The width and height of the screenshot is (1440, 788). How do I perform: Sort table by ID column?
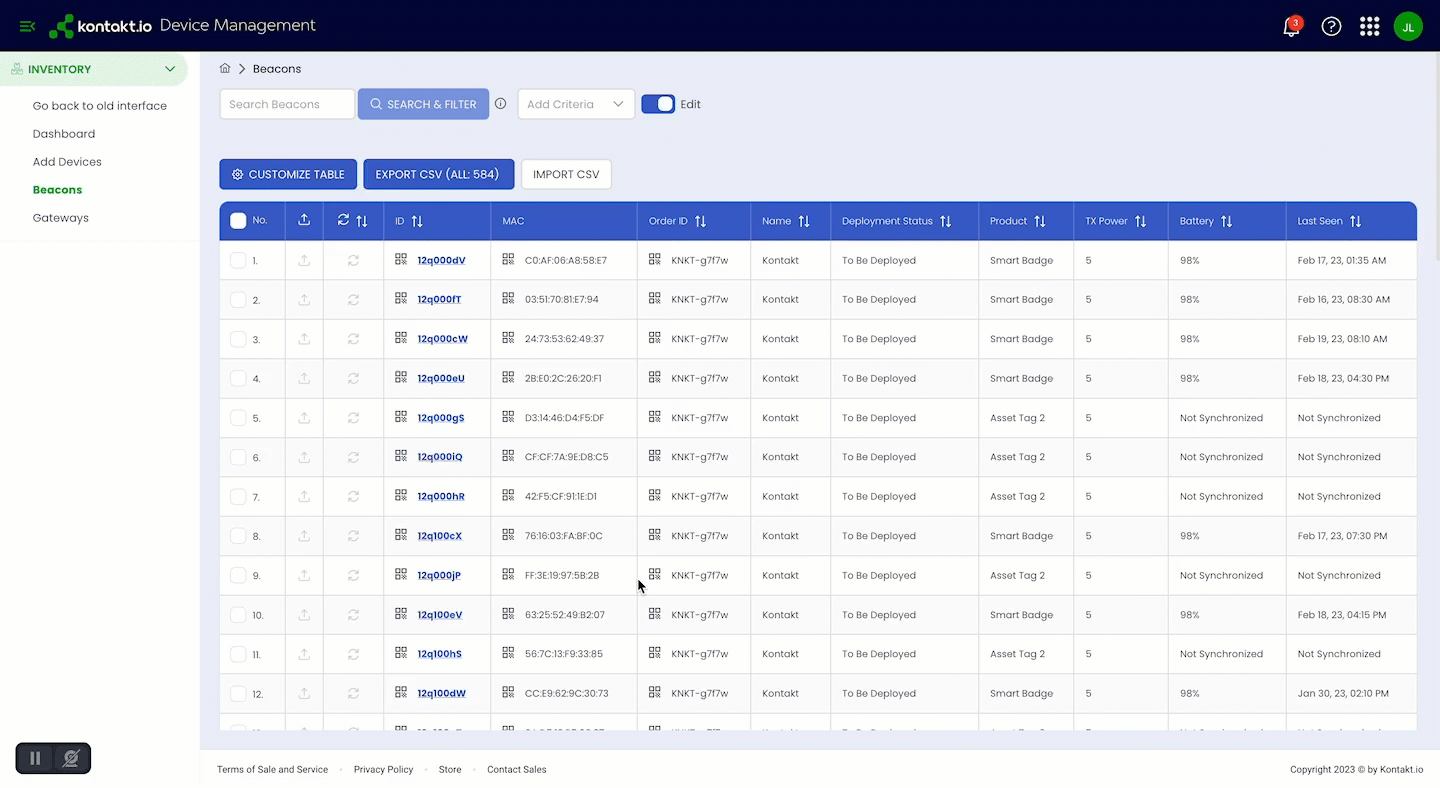417,221
